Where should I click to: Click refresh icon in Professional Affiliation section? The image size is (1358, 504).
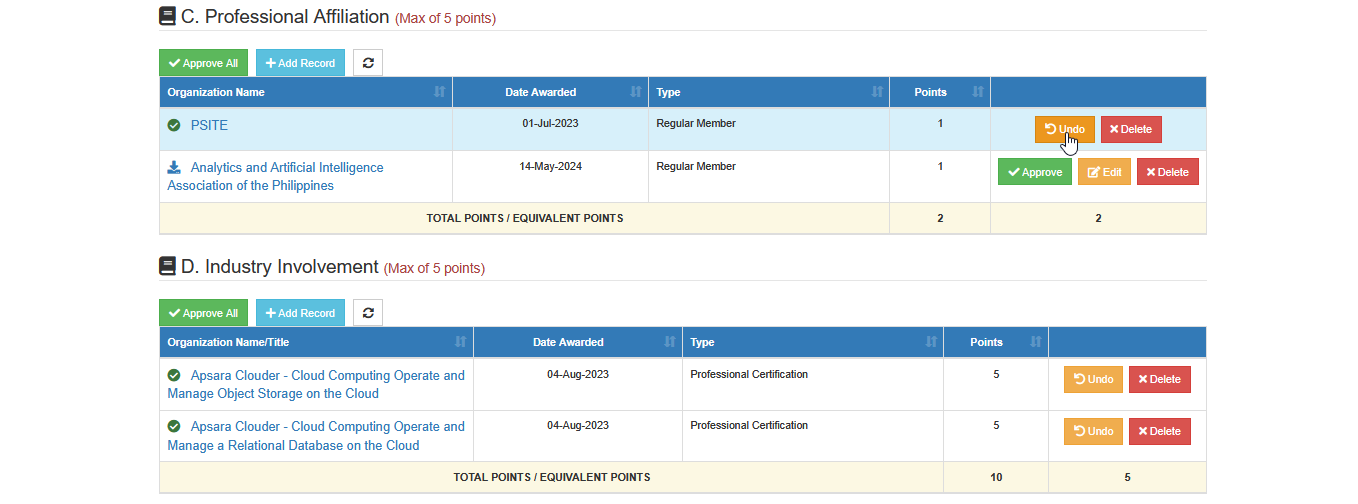click(368, 63)
